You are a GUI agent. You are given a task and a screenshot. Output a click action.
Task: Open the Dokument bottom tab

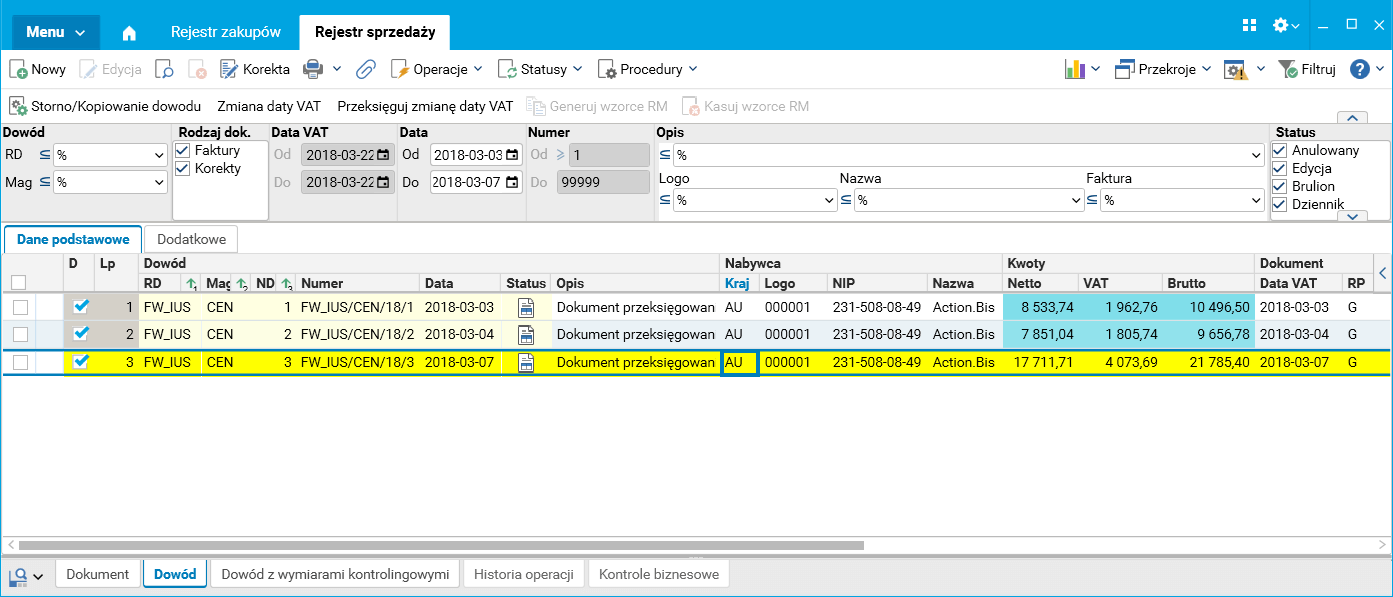pyautogui.click(x=98, y=574)
